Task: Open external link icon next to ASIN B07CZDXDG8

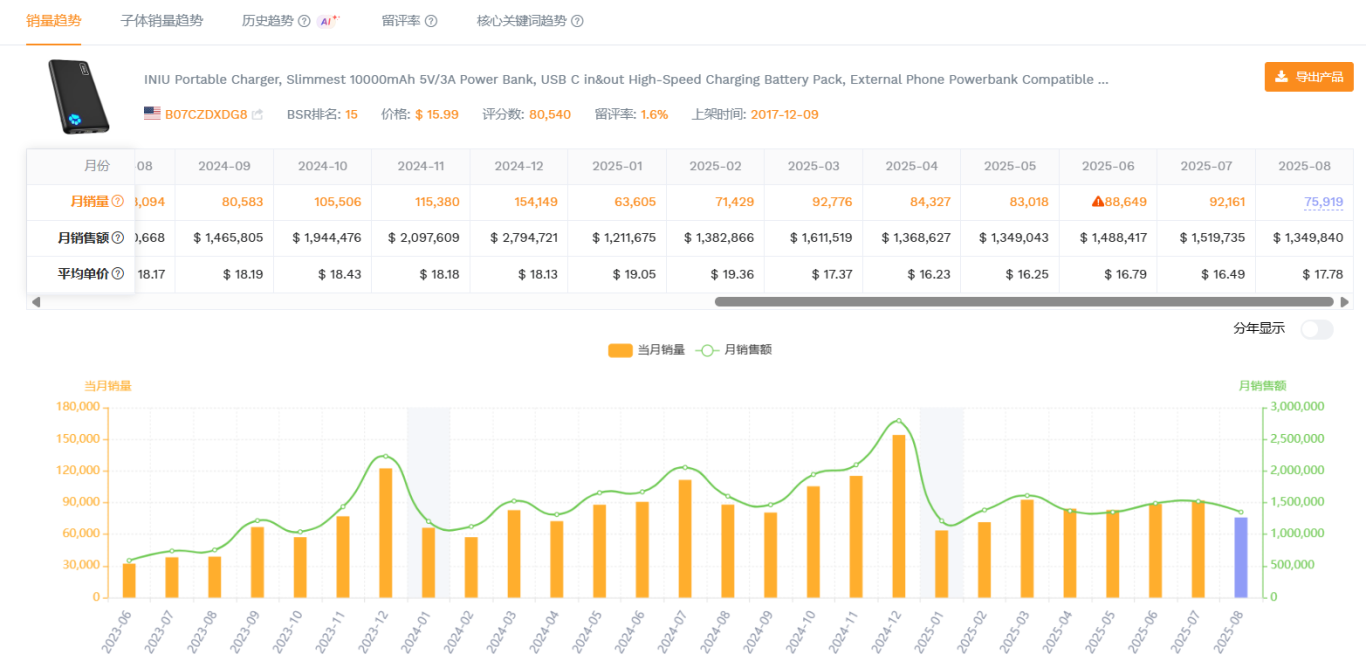Action: tap(257, 115)
